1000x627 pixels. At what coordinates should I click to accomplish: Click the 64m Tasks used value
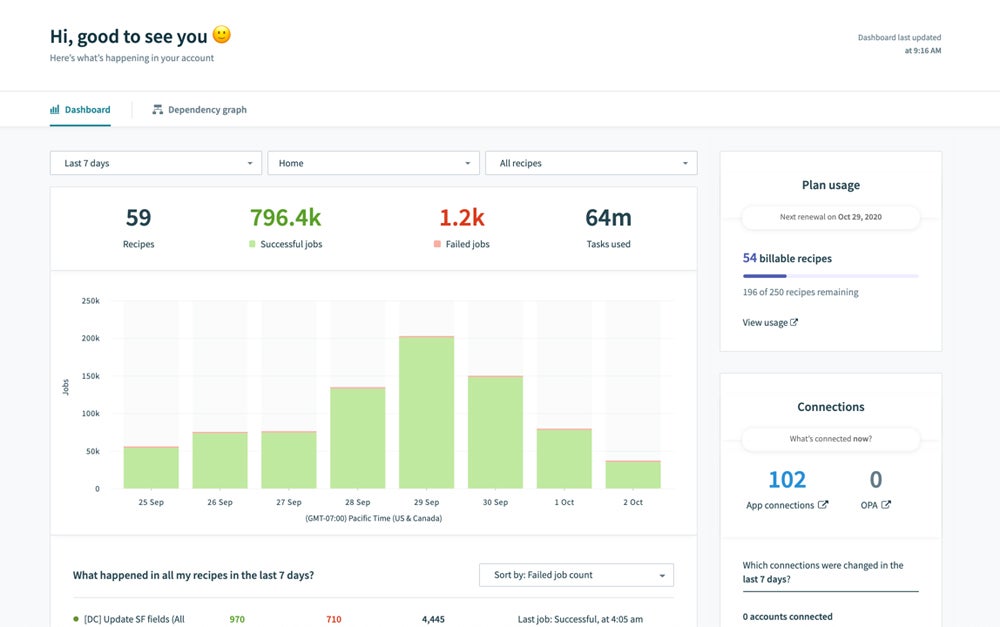[608, 218]
